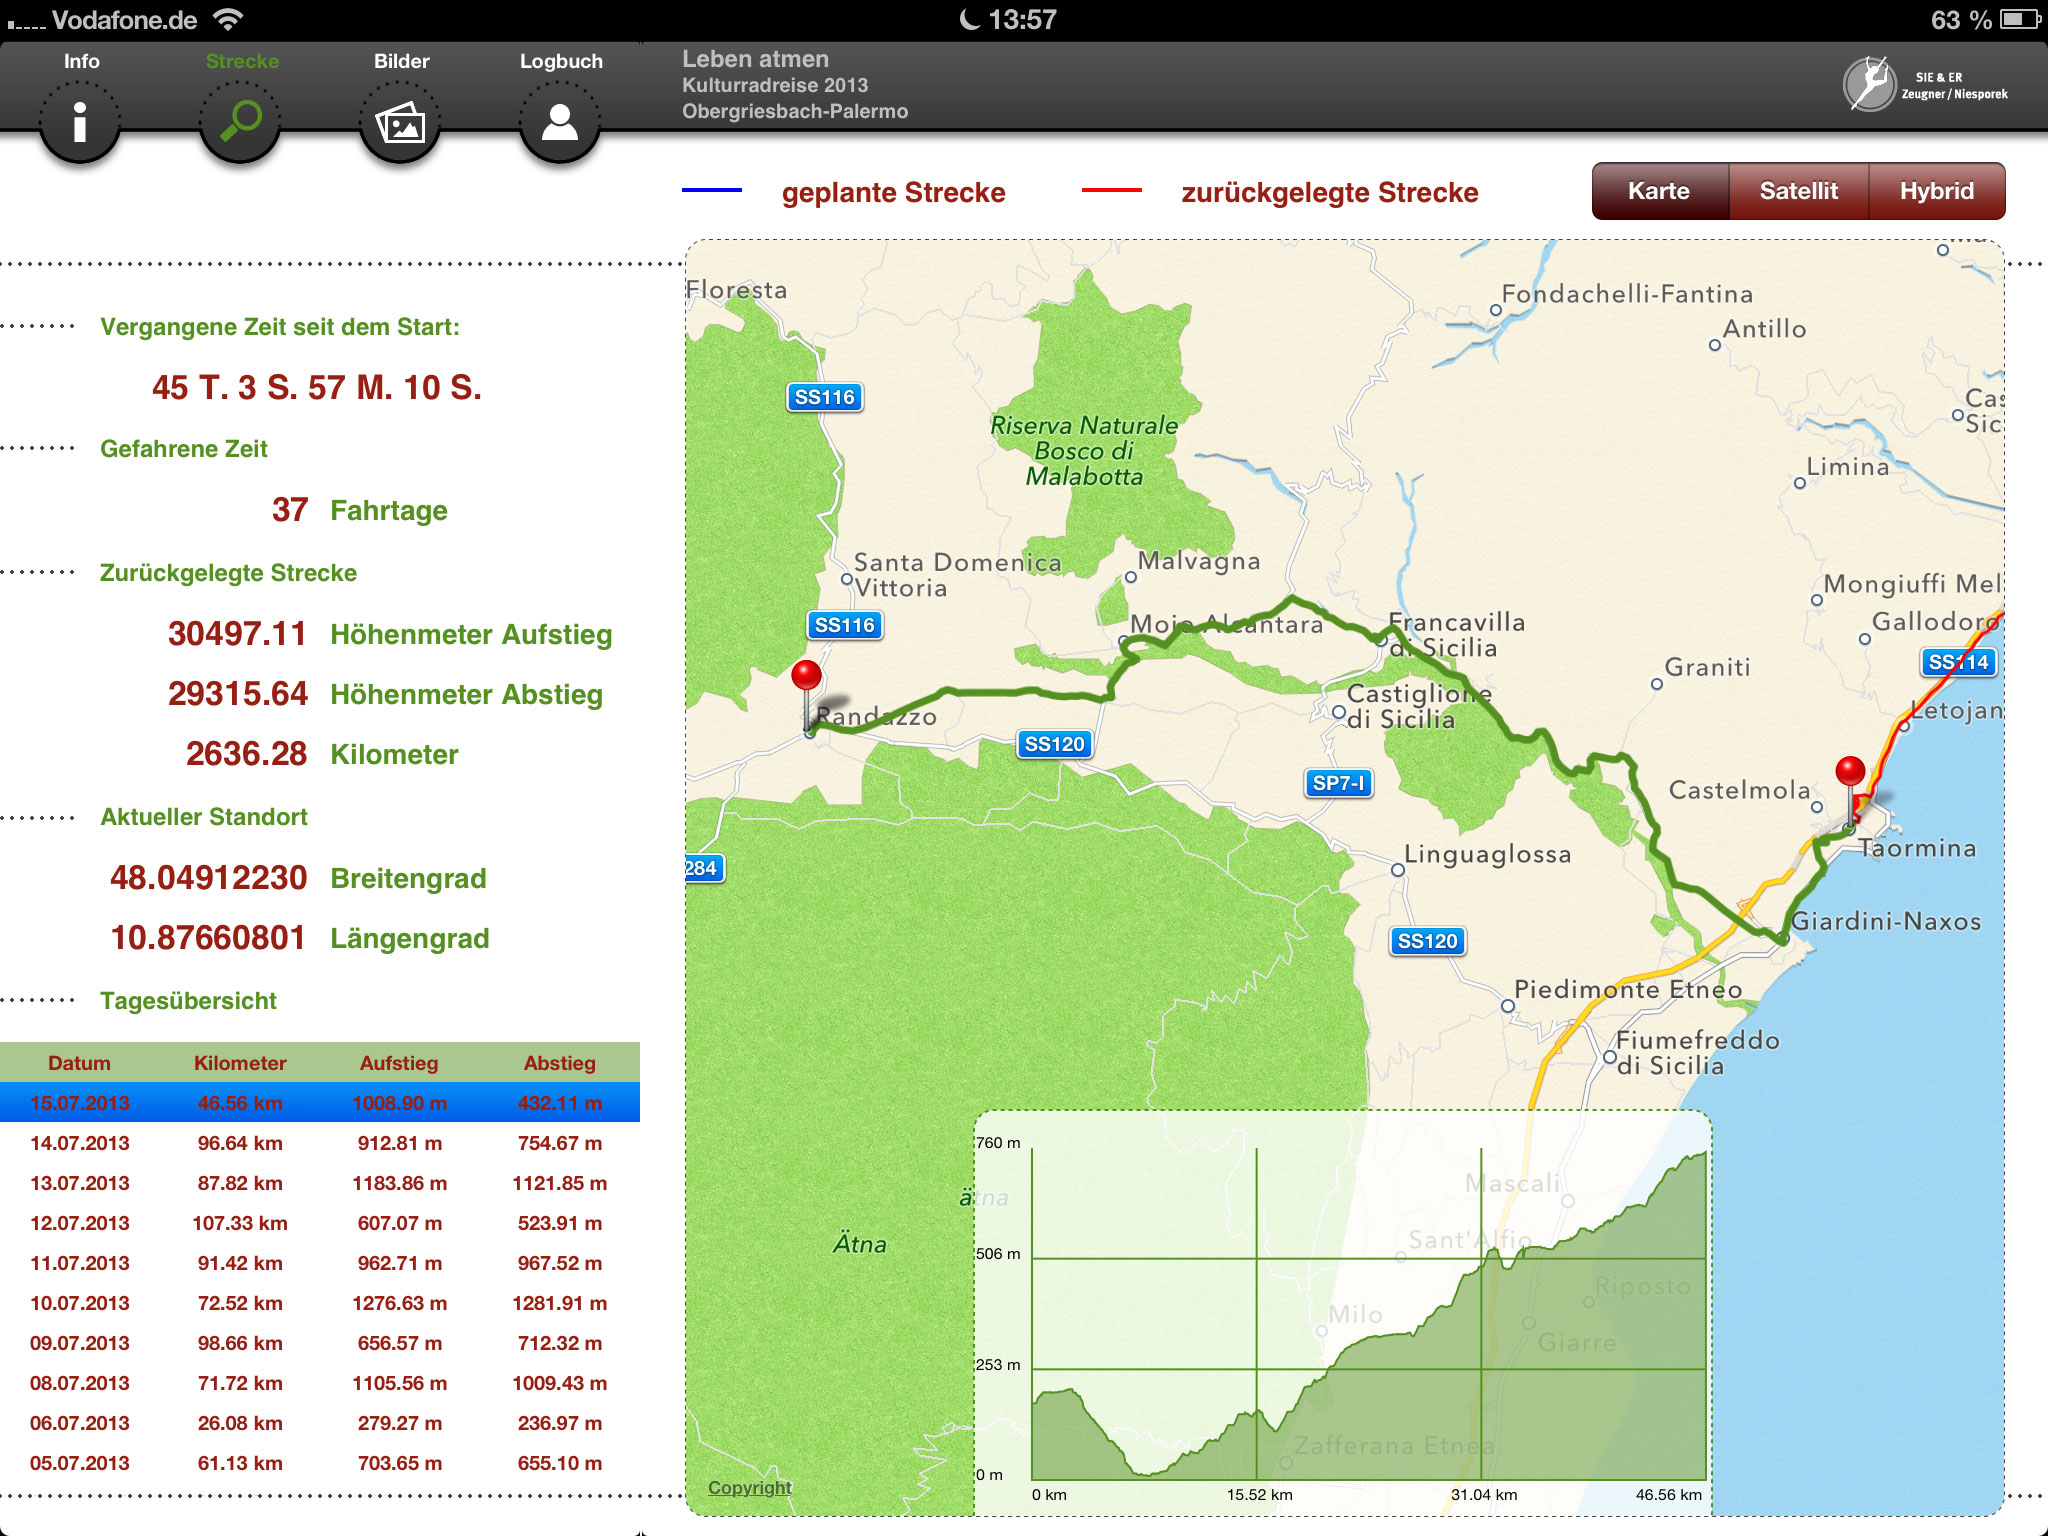Tap the 30497.11 Höhenmeter Aufstieg value
Image resolution: width=2048 pixels, height=1536 pixels.
(x=237, y=634)
